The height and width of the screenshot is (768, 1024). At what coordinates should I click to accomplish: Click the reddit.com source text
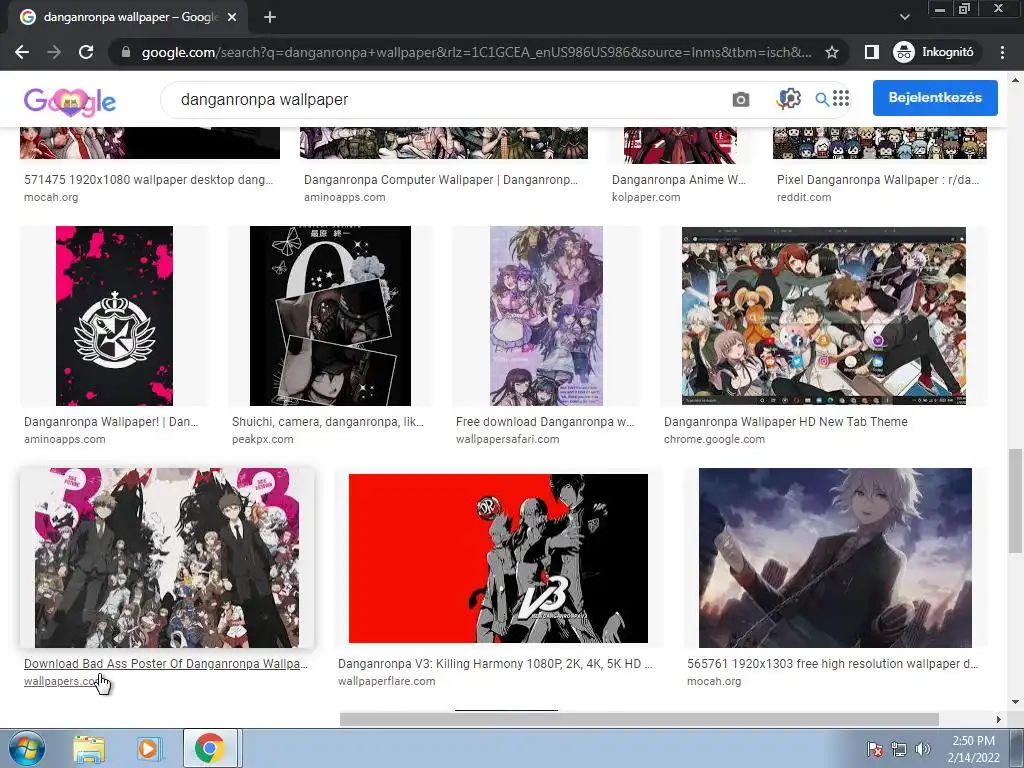click(804, 197)
